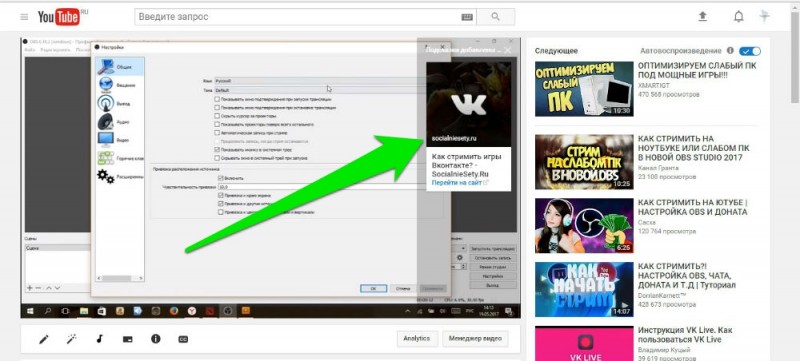Click into the Введите запрос search field
This screenshot has width=800, height=361.
click(298, 17)
